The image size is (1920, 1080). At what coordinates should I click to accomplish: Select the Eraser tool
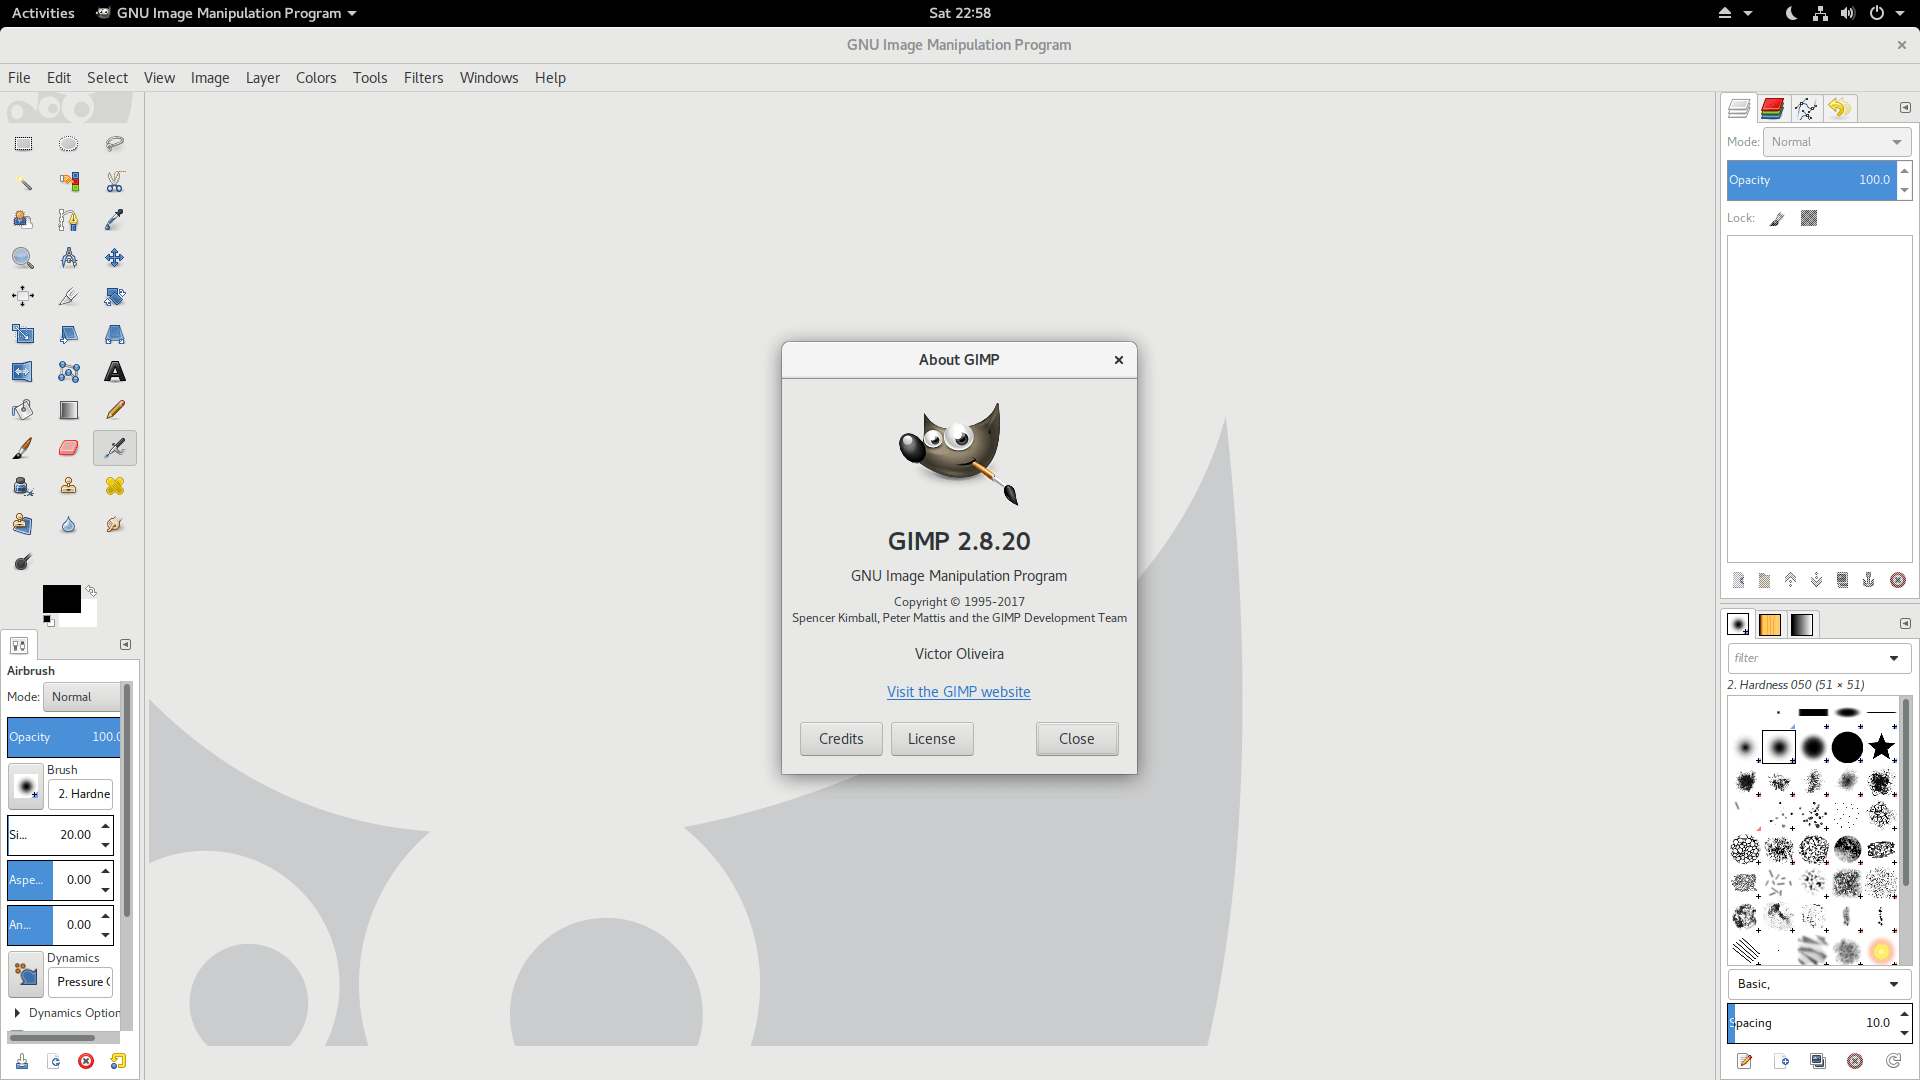(x=68, y=448)
